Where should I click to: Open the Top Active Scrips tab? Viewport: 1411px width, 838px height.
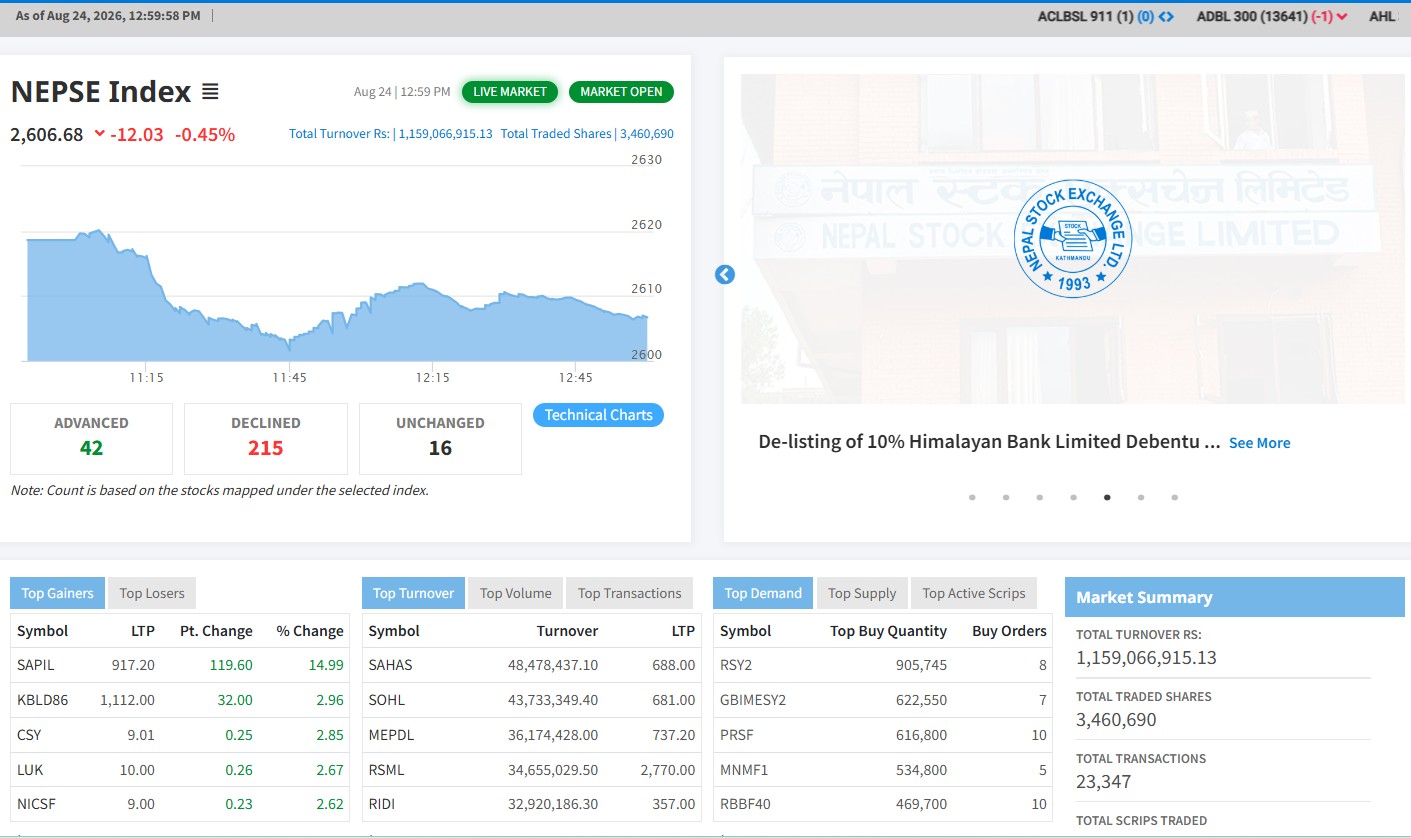pos(974,593)
